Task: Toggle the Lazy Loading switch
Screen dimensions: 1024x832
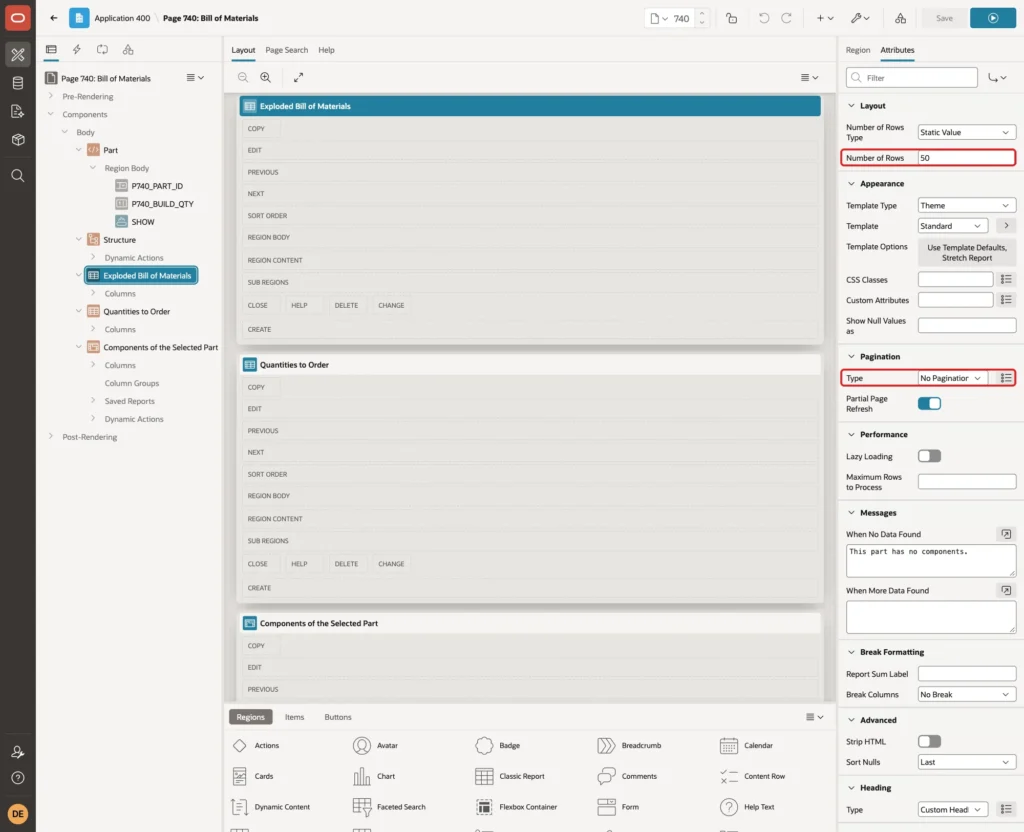Action: pyautogui.click(x=929, y=456)
